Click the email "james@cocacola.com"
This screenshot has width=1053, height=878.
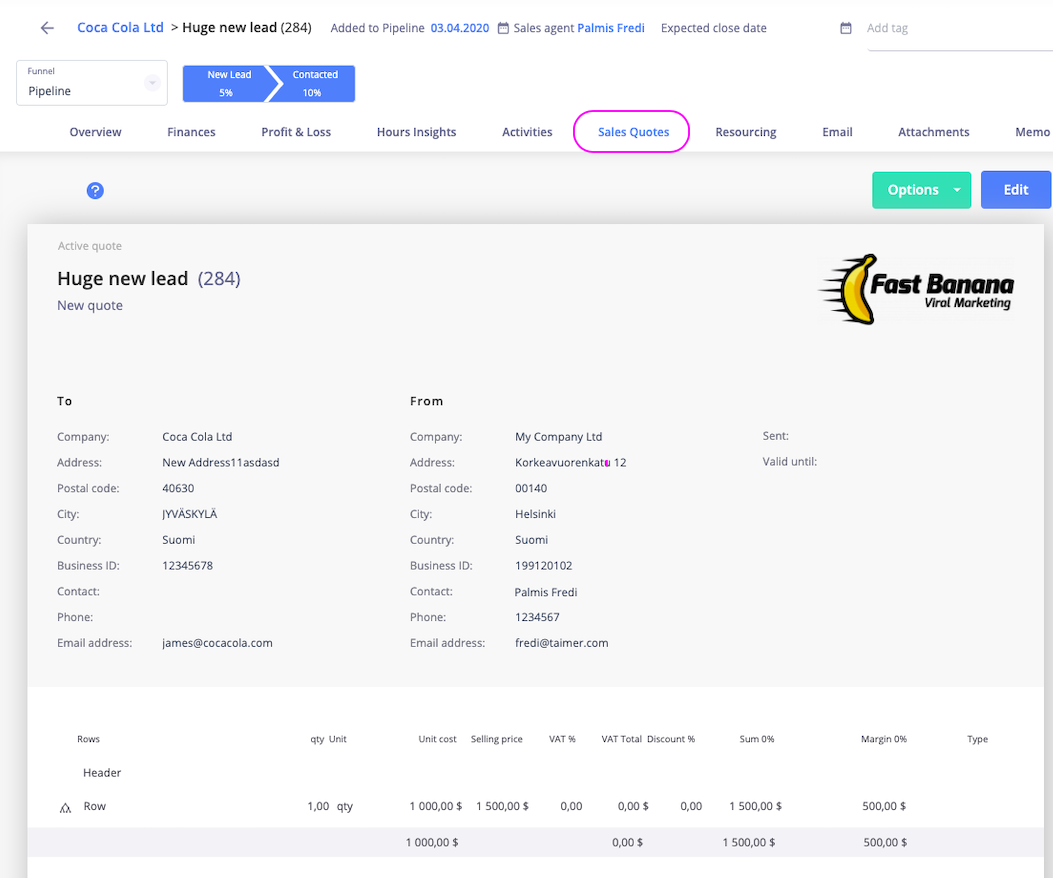[x=218, y=643]
